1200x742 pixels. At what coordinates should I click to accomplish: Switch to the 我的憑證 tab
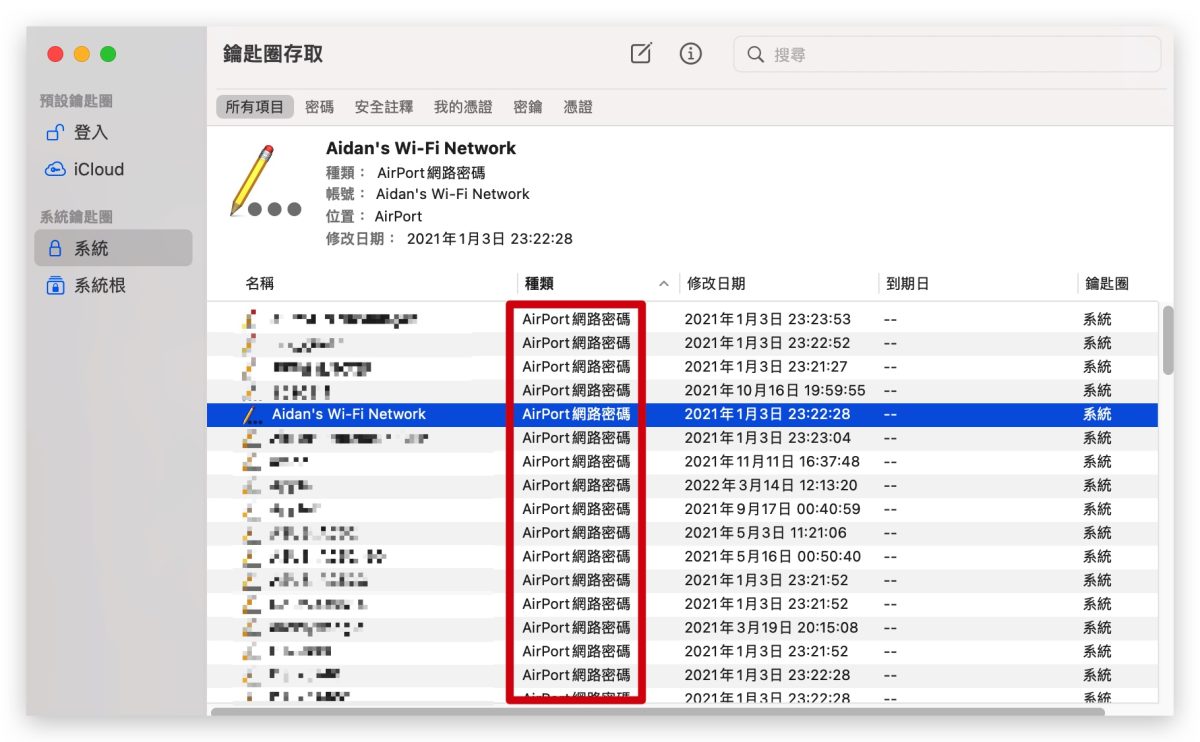click(463, 106)
